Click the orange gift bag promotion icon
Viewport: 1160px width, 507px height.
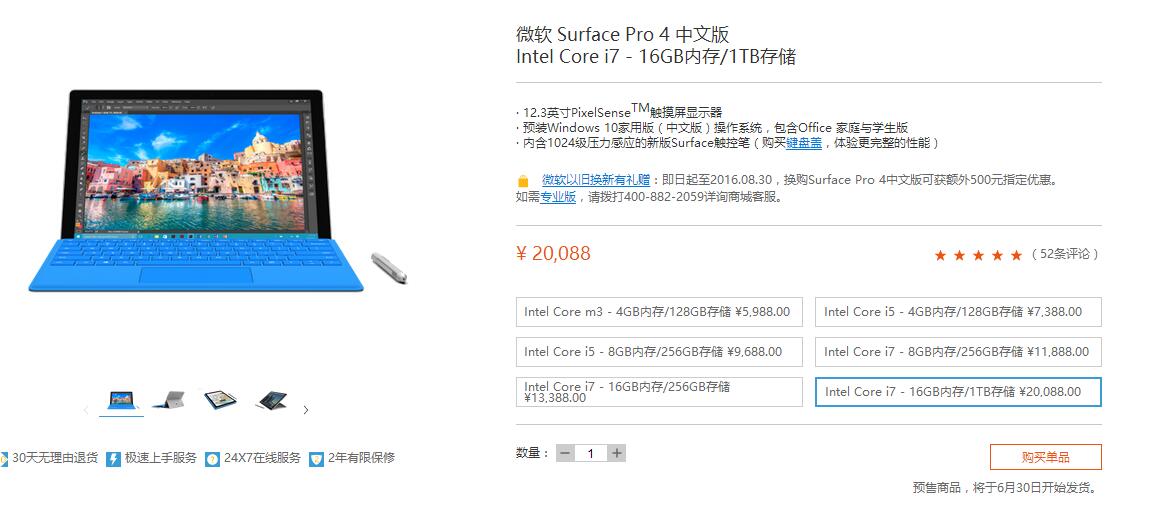[x=523, y=181]
